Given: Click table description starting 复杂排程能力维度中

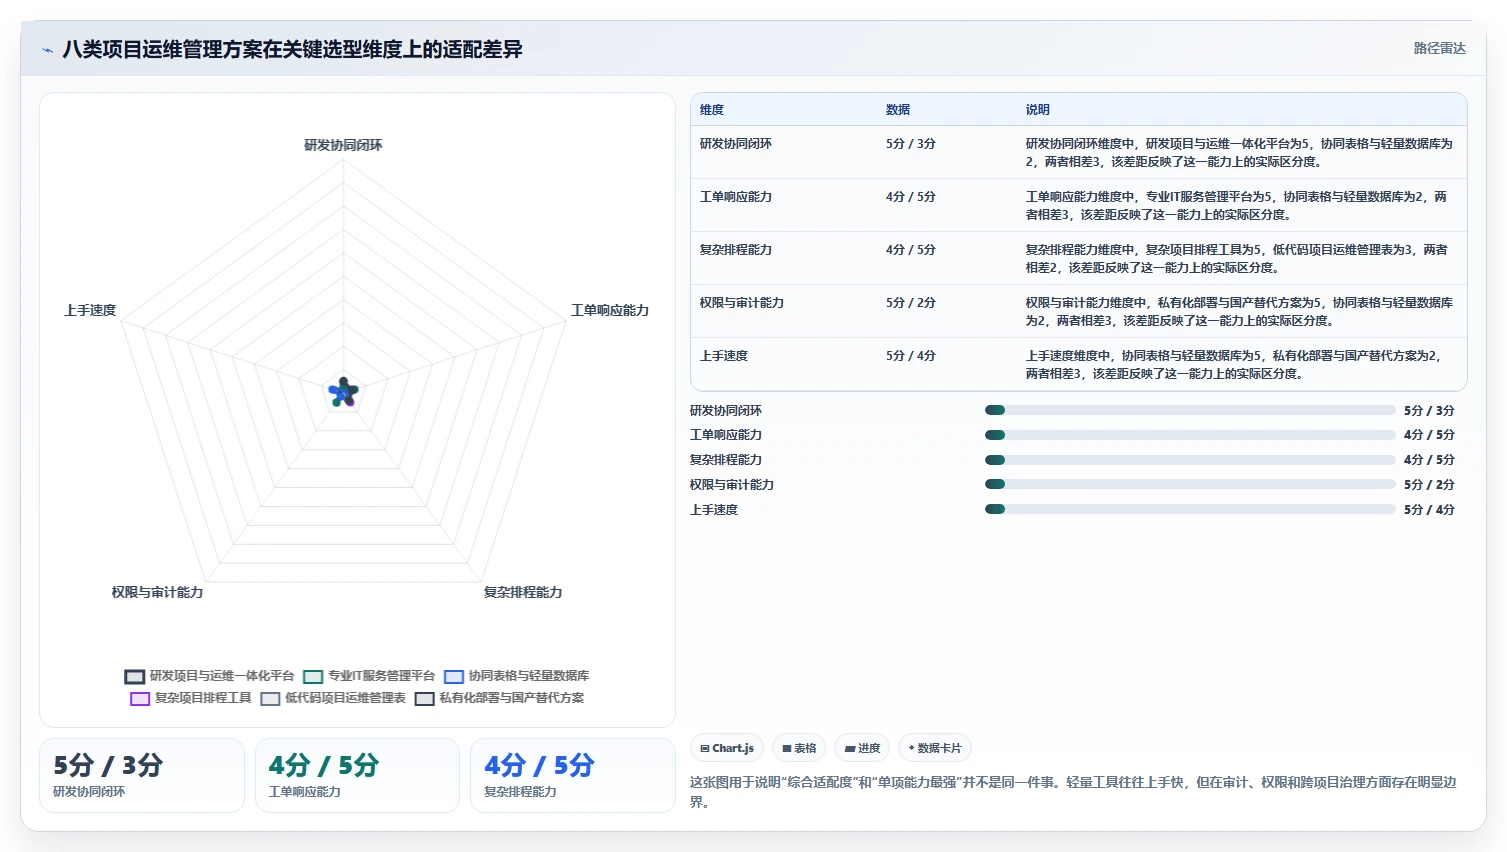Looking at the screenshot, I should click(x=1237, y=259).
